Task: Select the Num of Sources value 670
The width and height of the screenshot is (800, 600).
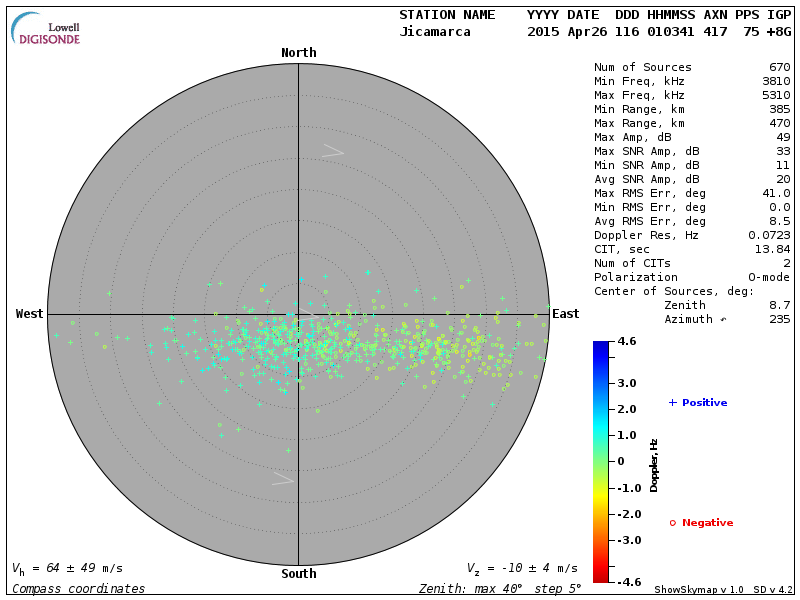Action: [x=779, y=67]
